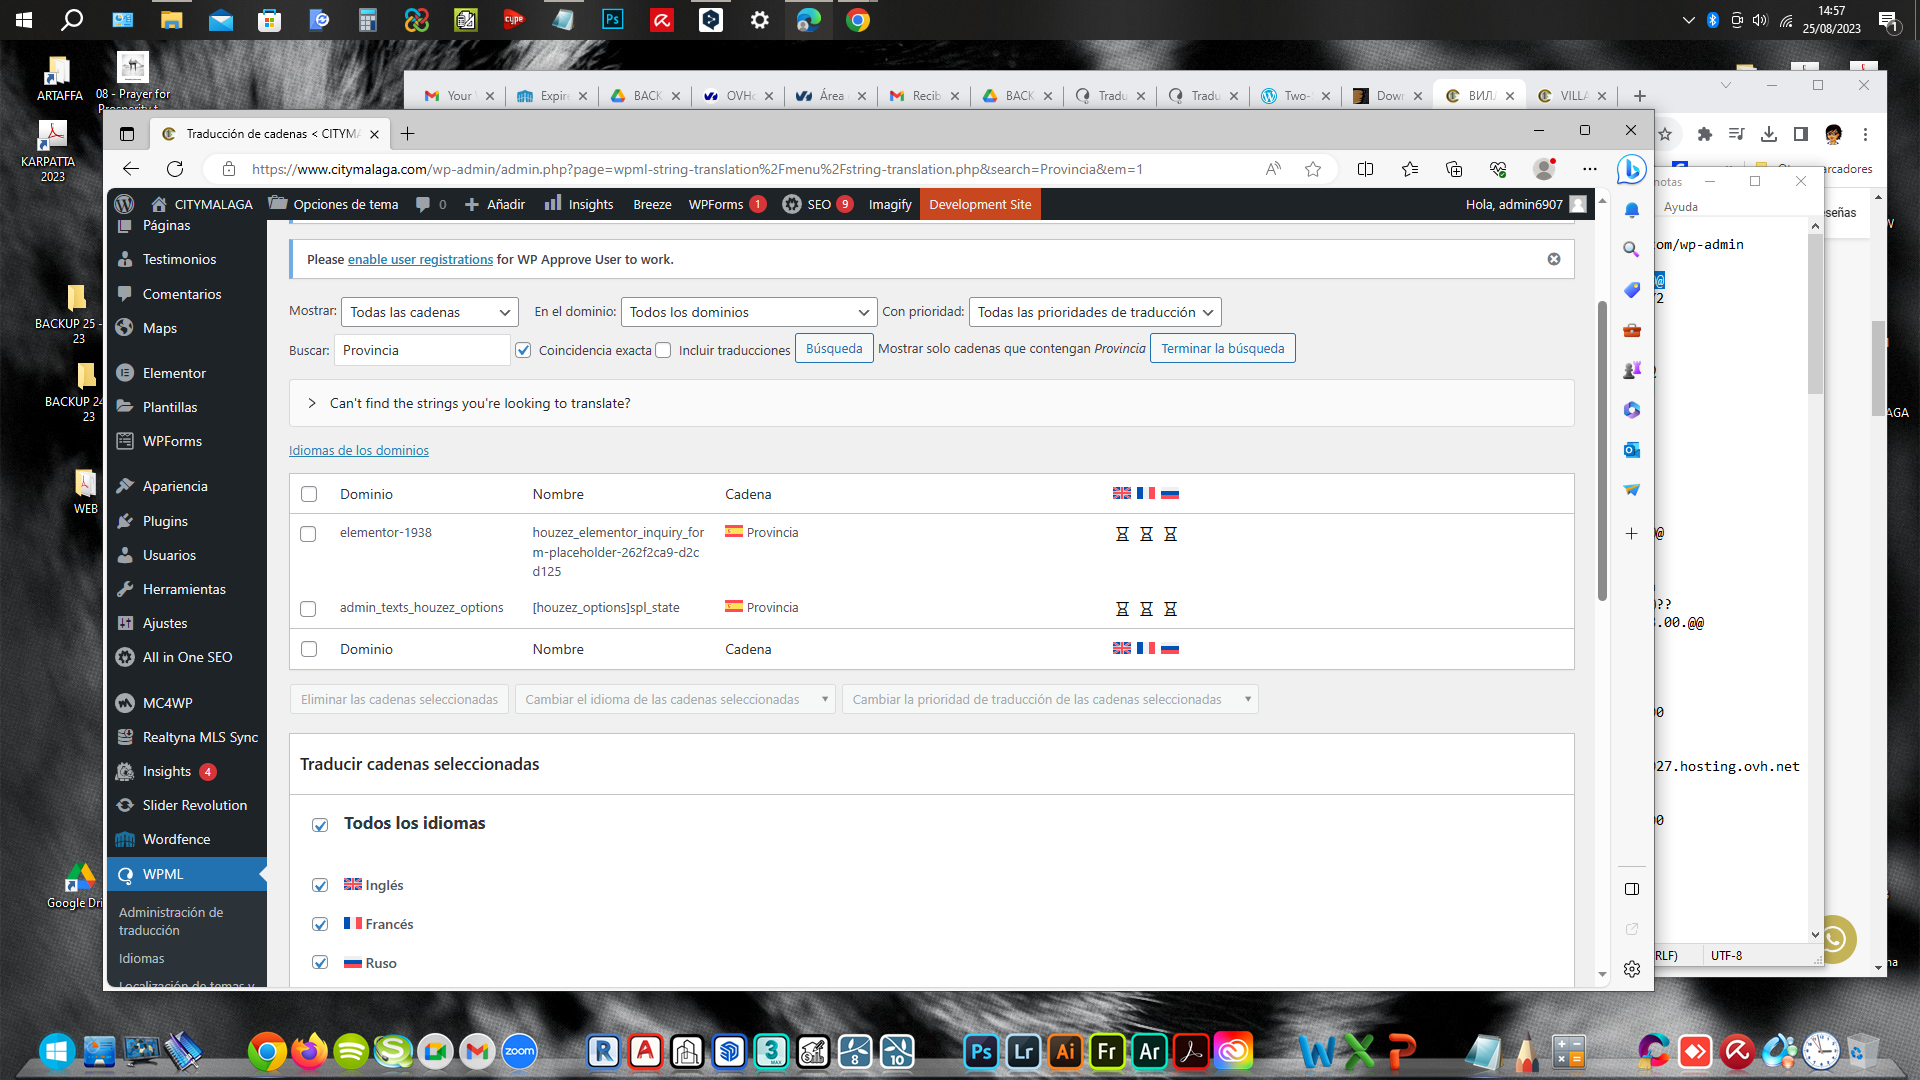Open Administración de traducción submenu link
The width and height of the screenshot is (1920, 1080).
171,921
